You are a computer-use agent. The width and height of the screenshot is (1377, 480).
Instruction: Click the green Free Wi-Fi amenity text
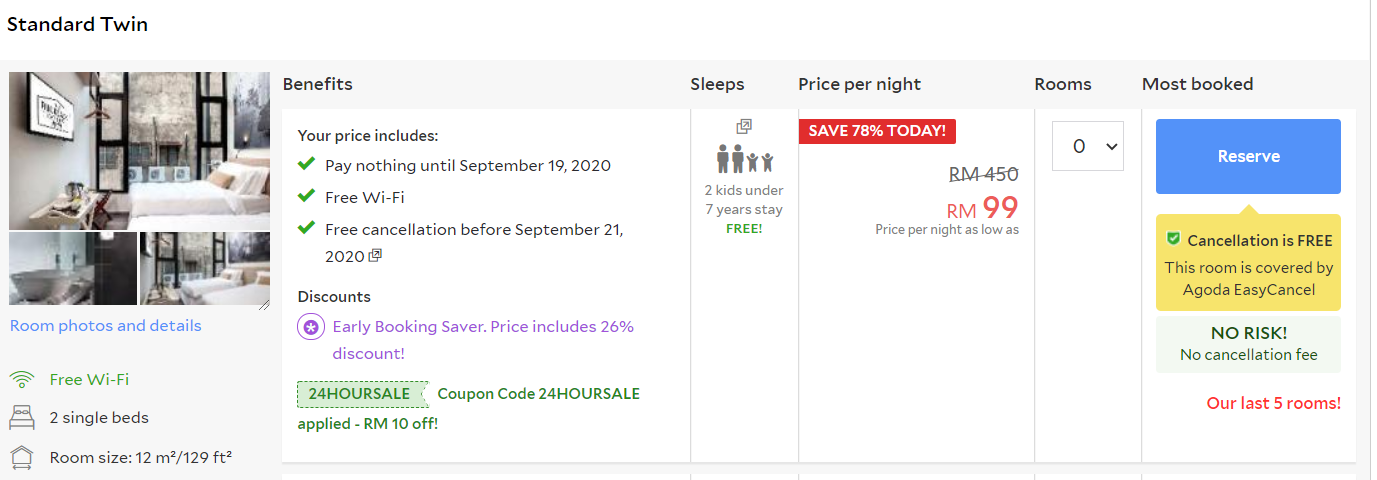(x=89, y=380)
